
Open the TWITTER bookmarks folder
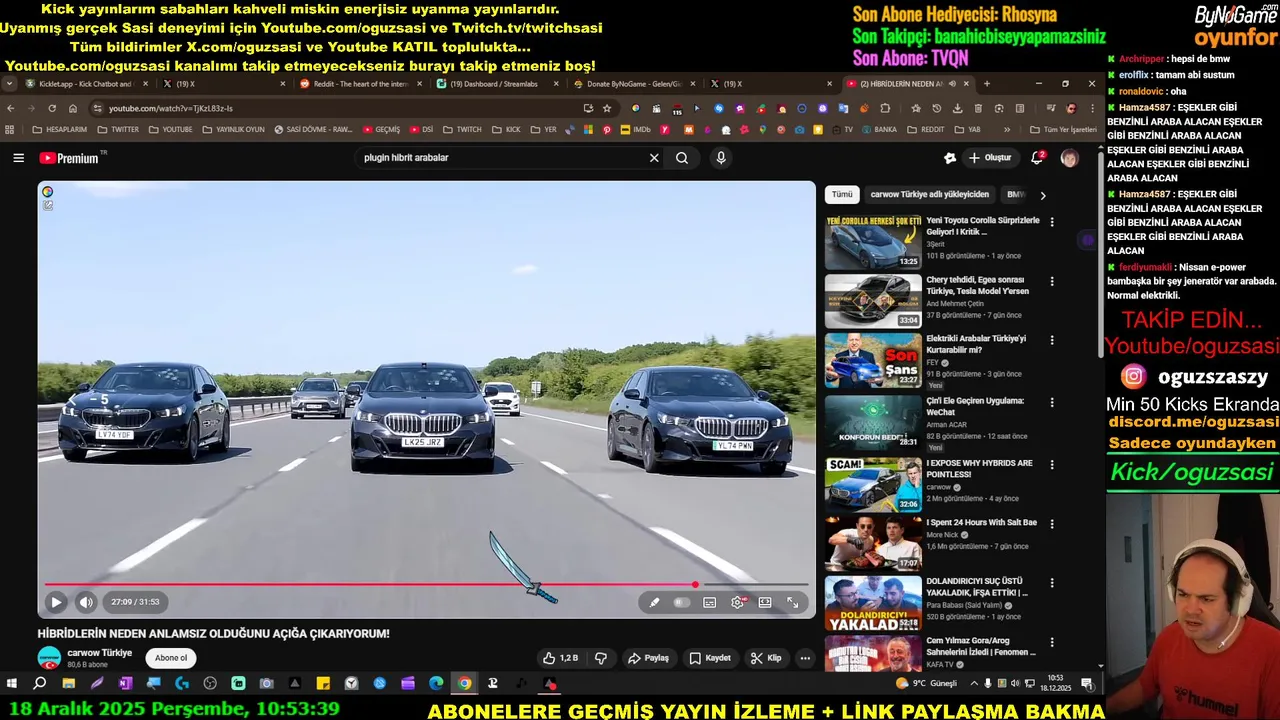pos(118,129)
